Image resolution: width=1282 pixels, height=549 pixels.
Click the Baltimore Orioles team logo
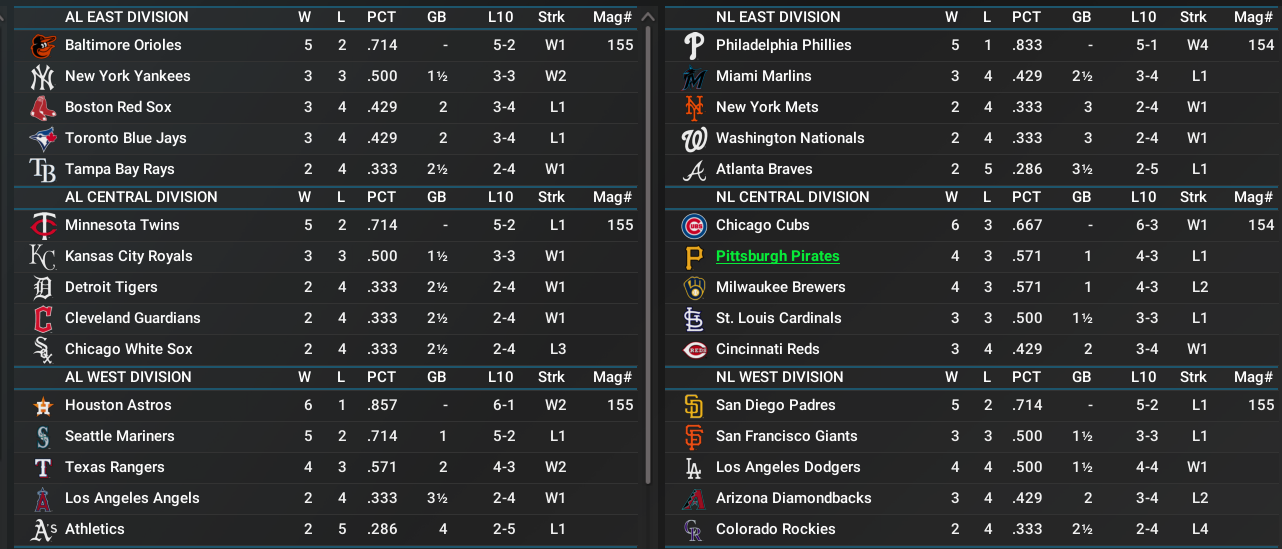click(x=43, y=45)
